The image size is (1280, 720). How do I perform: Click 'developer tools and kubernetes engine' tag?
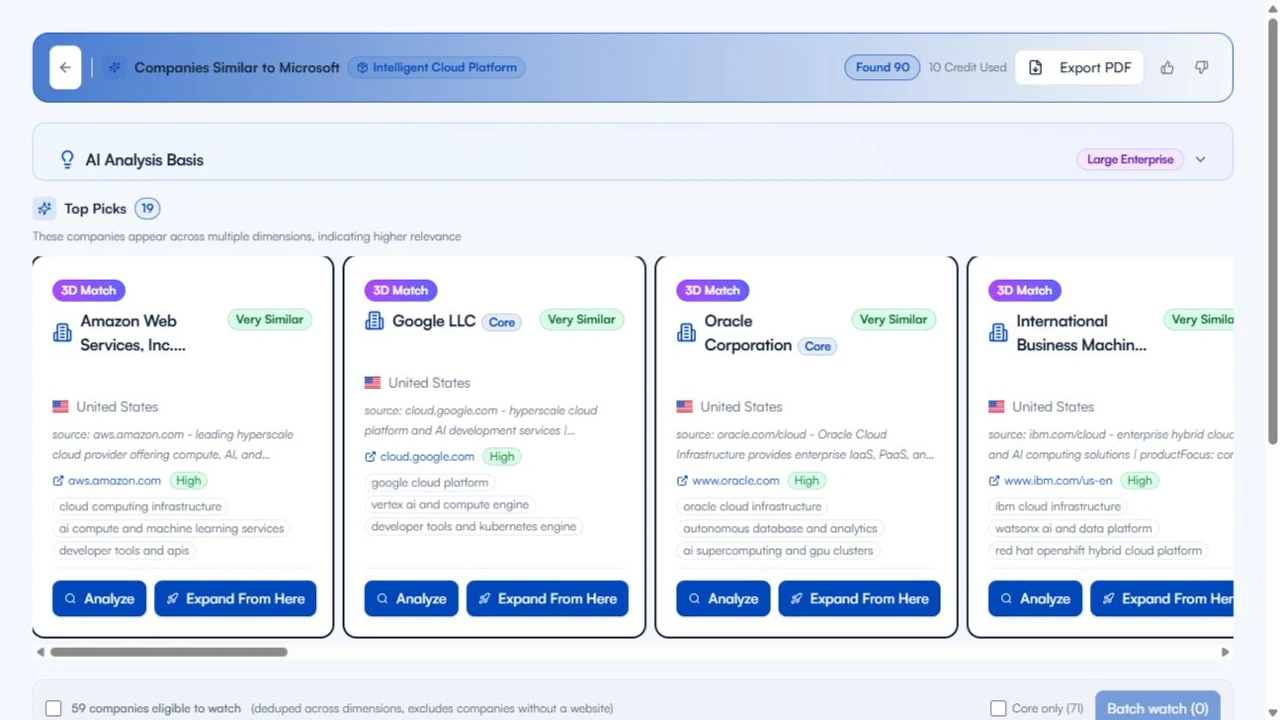(474, 527)
